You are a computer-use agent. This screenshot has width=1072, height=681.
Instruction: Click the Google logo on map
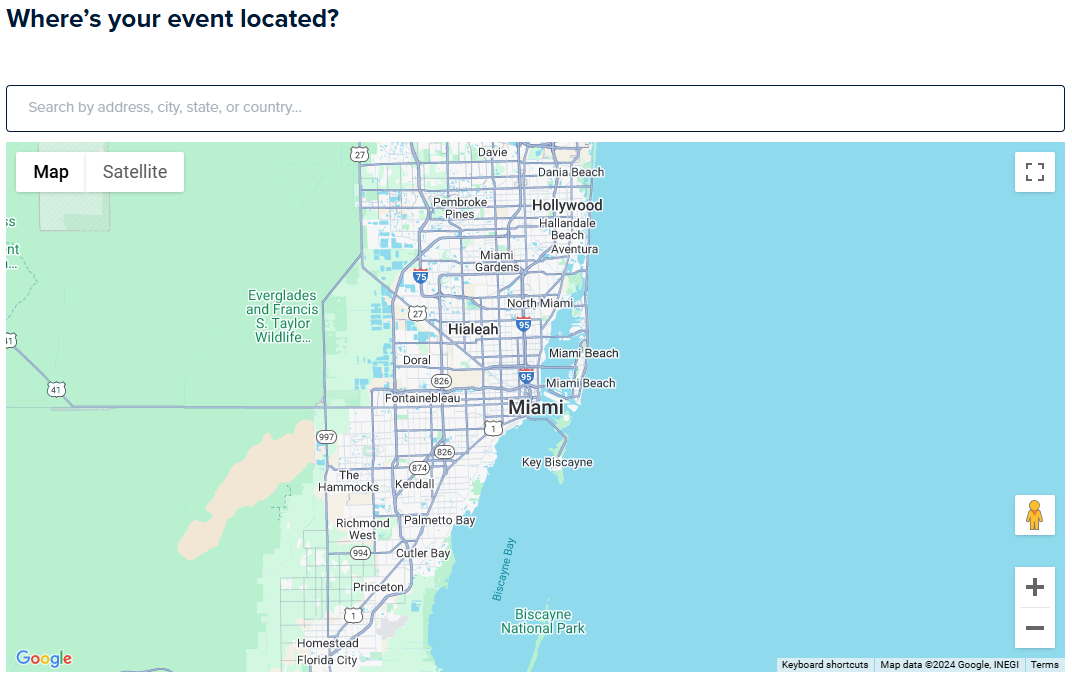tap(44, 658)
